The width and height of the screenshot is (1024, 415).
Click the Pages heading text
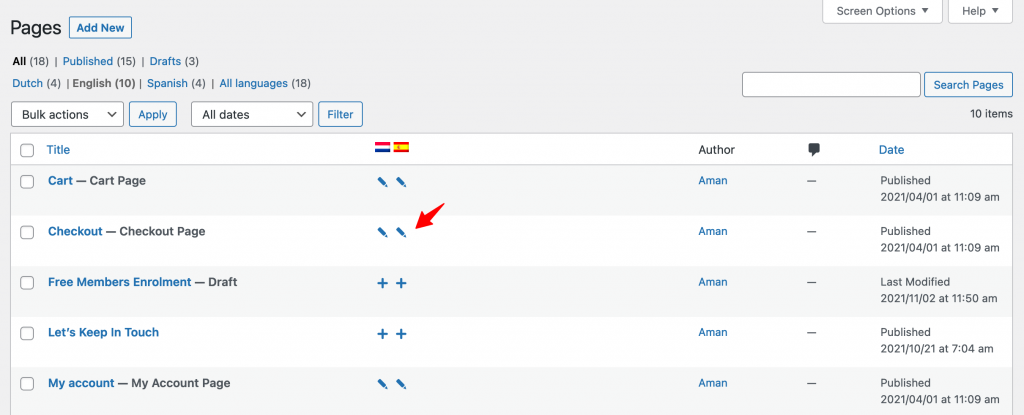pos(36,28)
